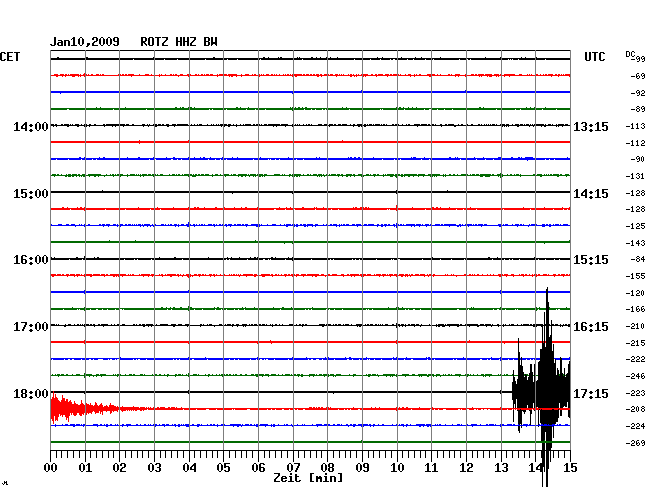
Task: Select minute label 15 on time axis
Action: [570, 468]
